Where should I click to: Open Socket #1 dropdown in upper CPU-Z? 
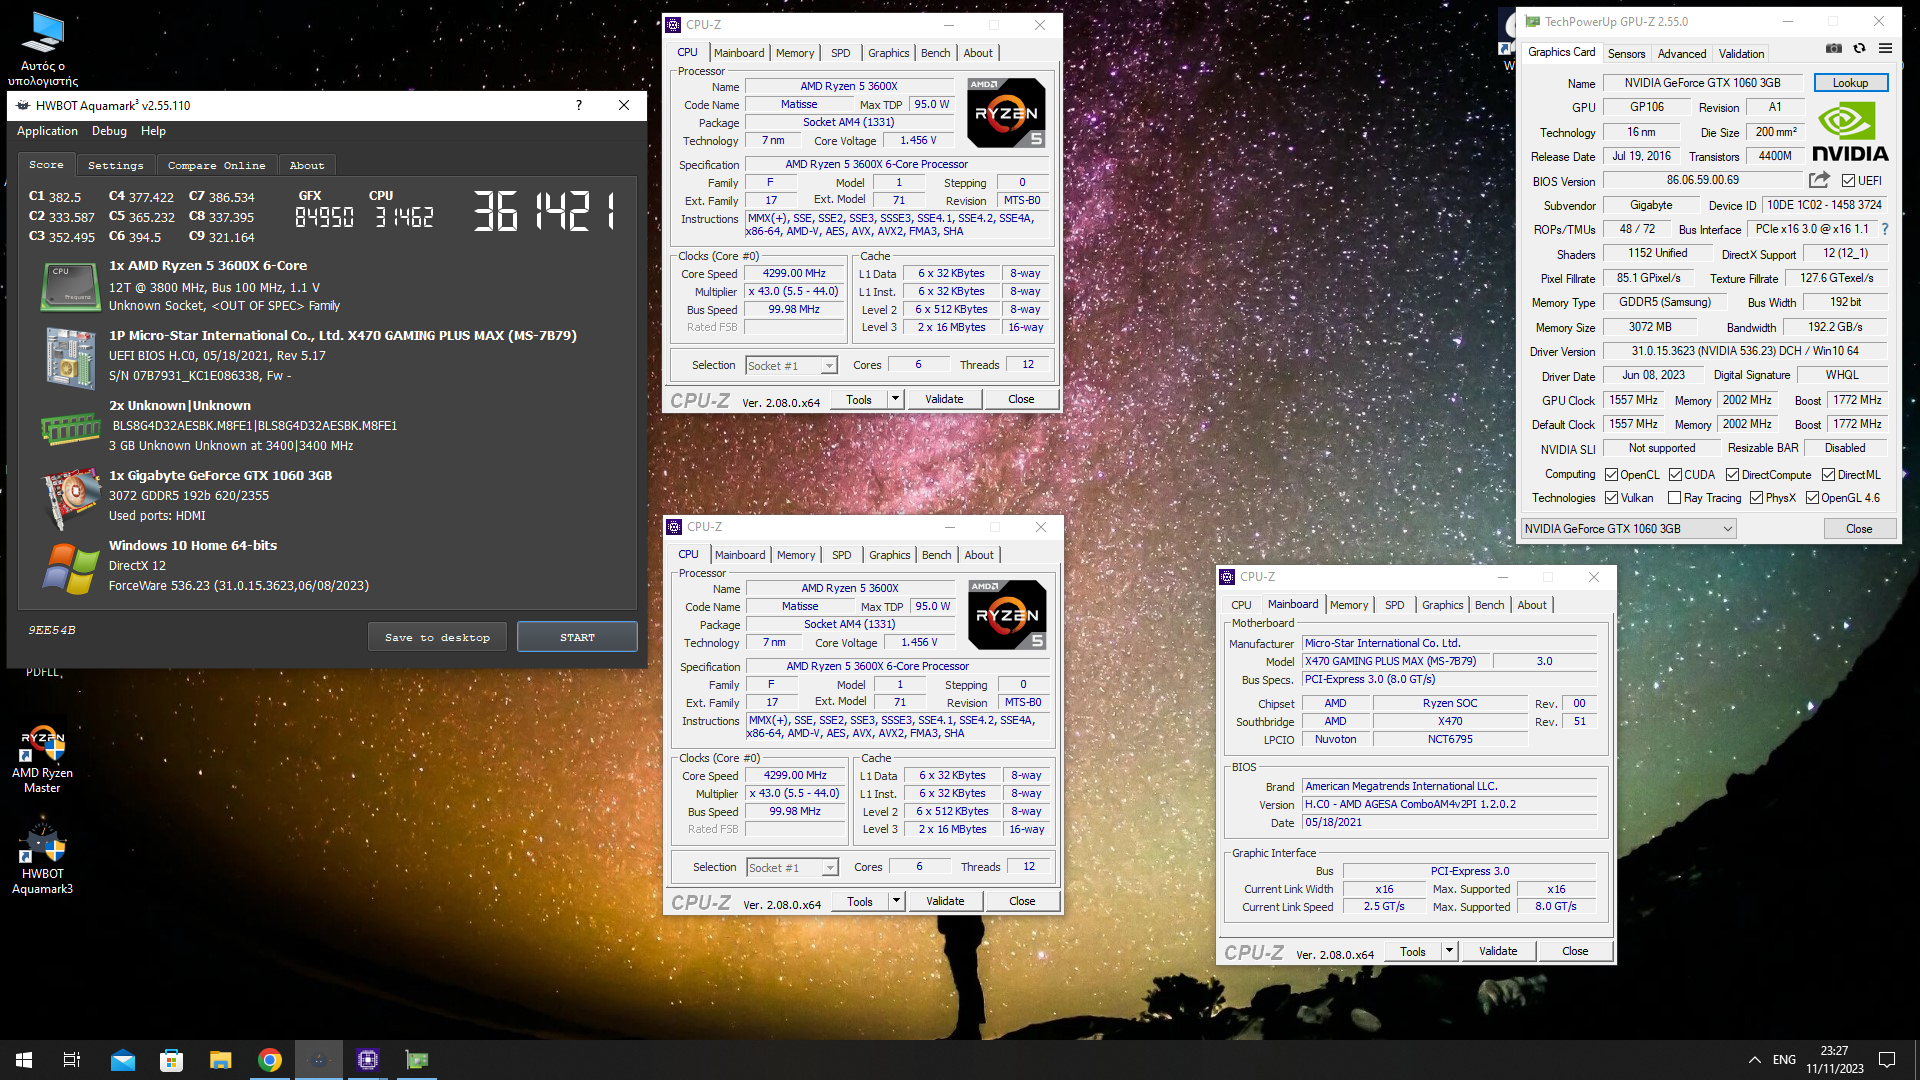point(790,366)
